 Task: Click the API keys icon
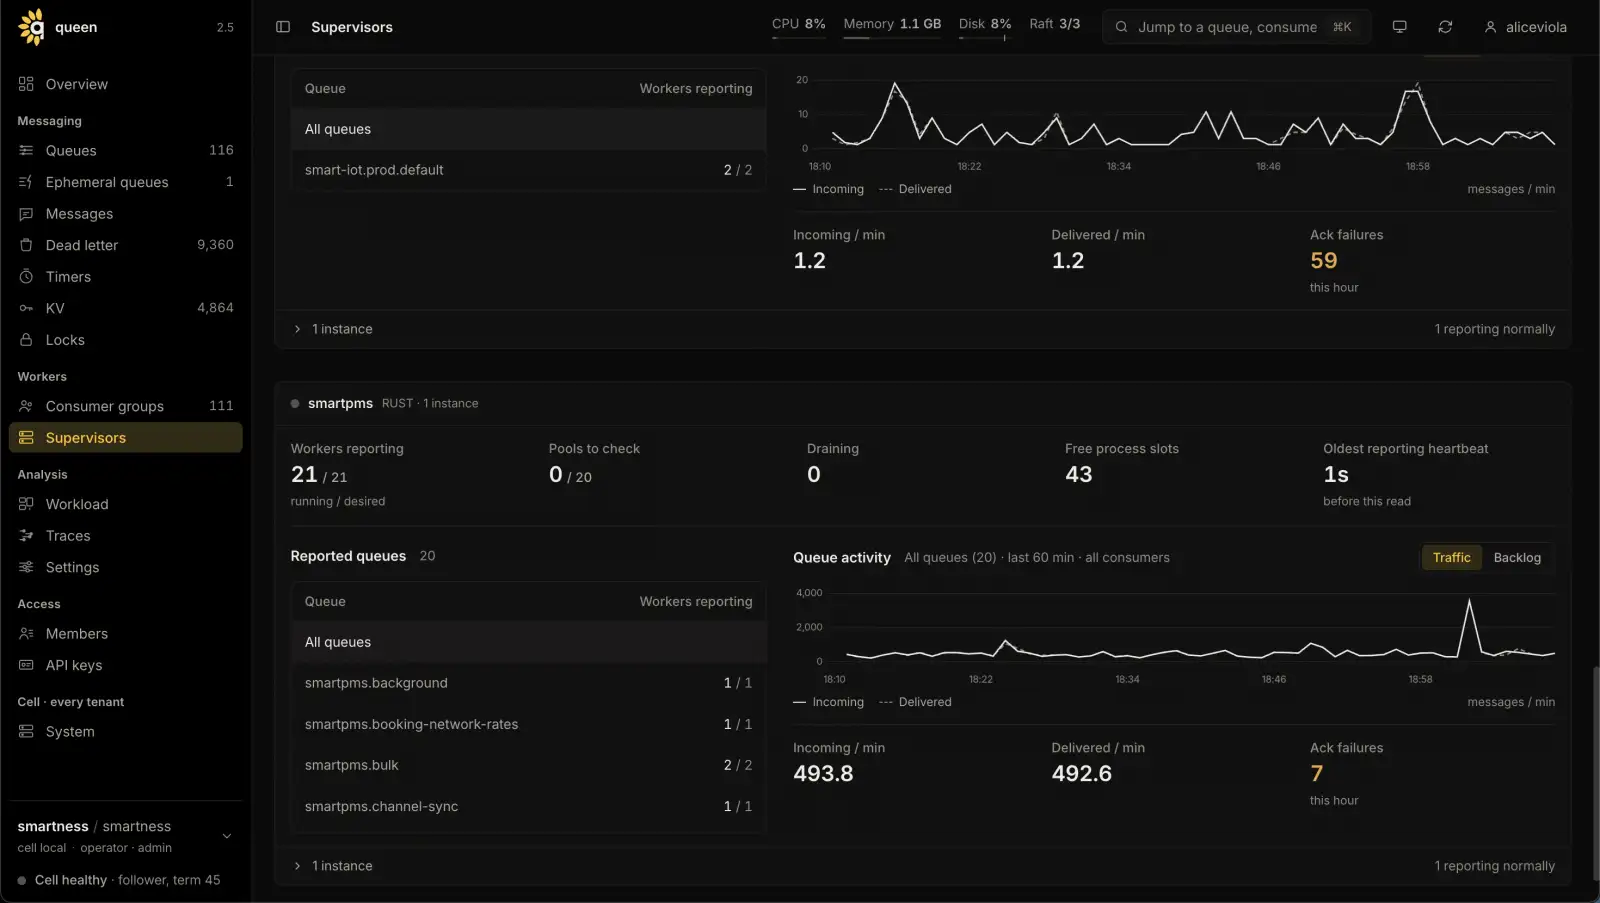[x=26, y=665]
